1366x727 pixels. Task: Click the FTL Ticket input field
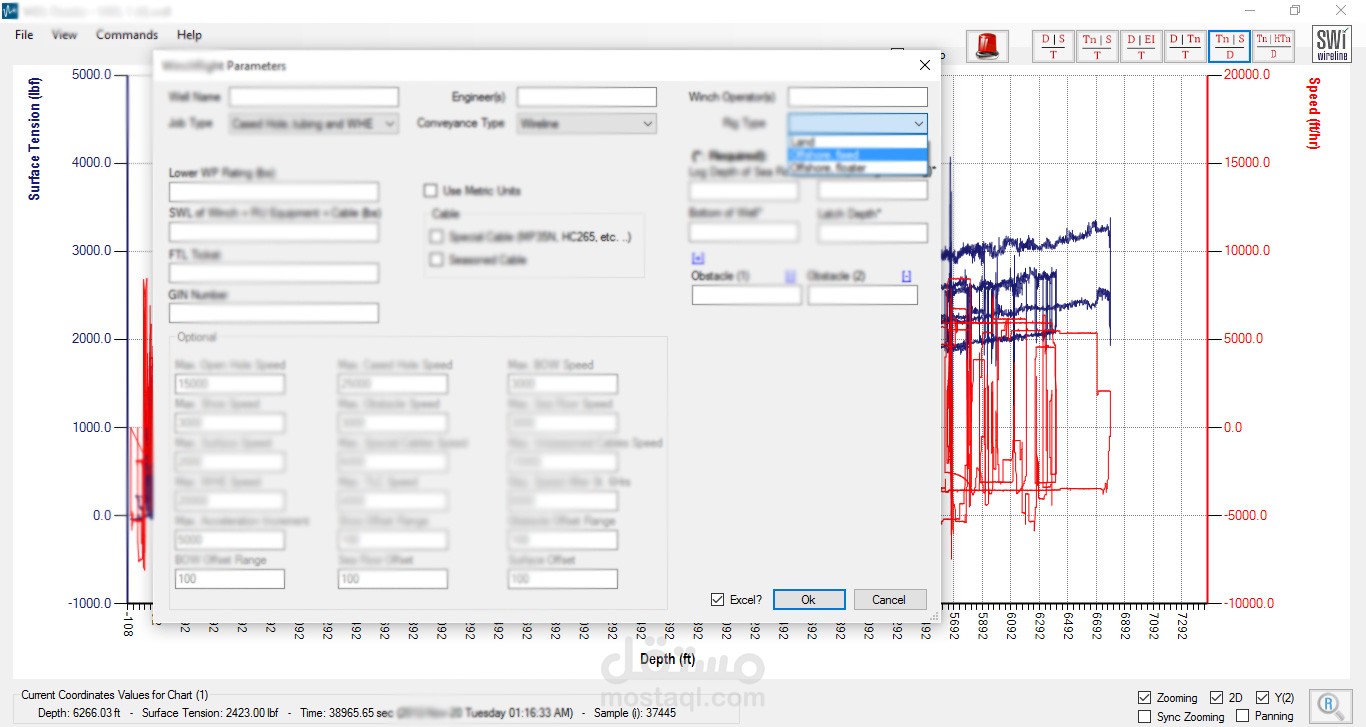274,273
